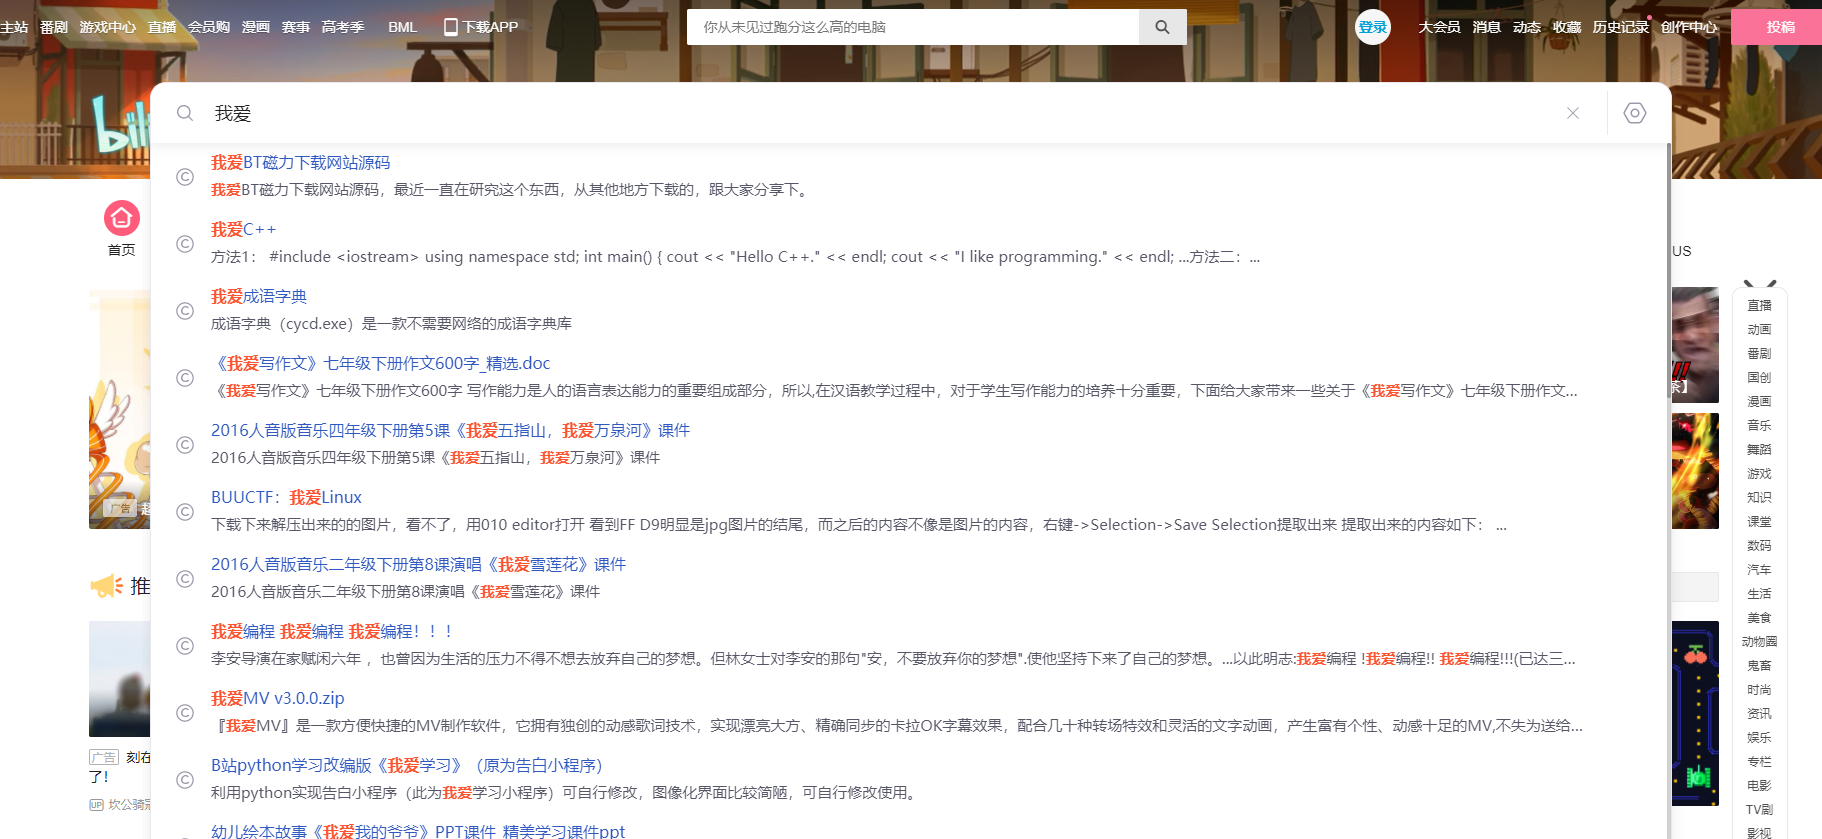
Task: Open 赛事 in top navigation
Action: [x=296, y=27]
